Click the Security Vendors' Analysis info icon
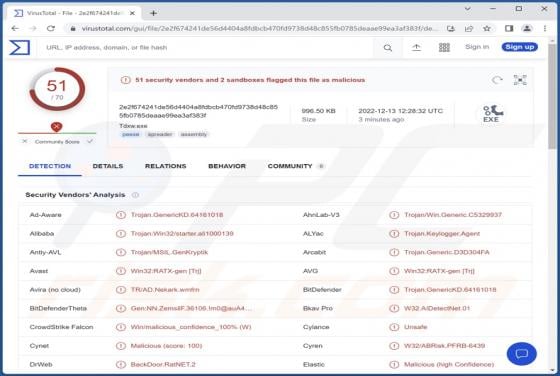 click(x=135, y=195)
